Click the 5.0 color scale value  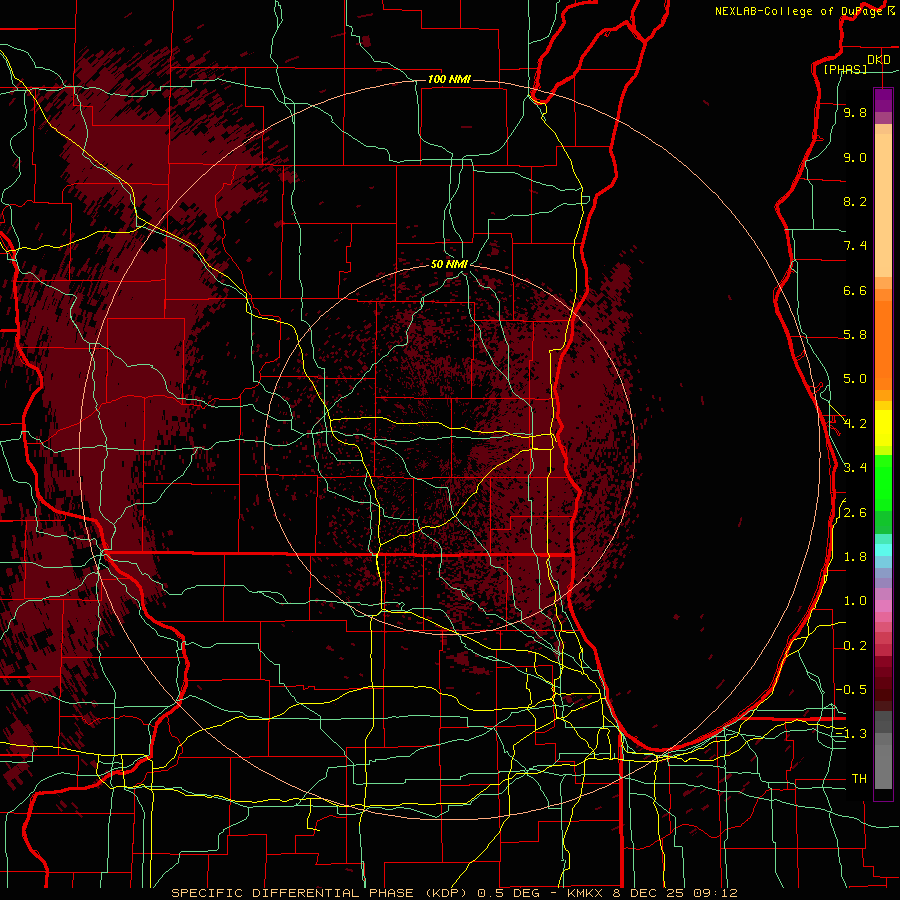pyautogui.click(x=855, y=379)
